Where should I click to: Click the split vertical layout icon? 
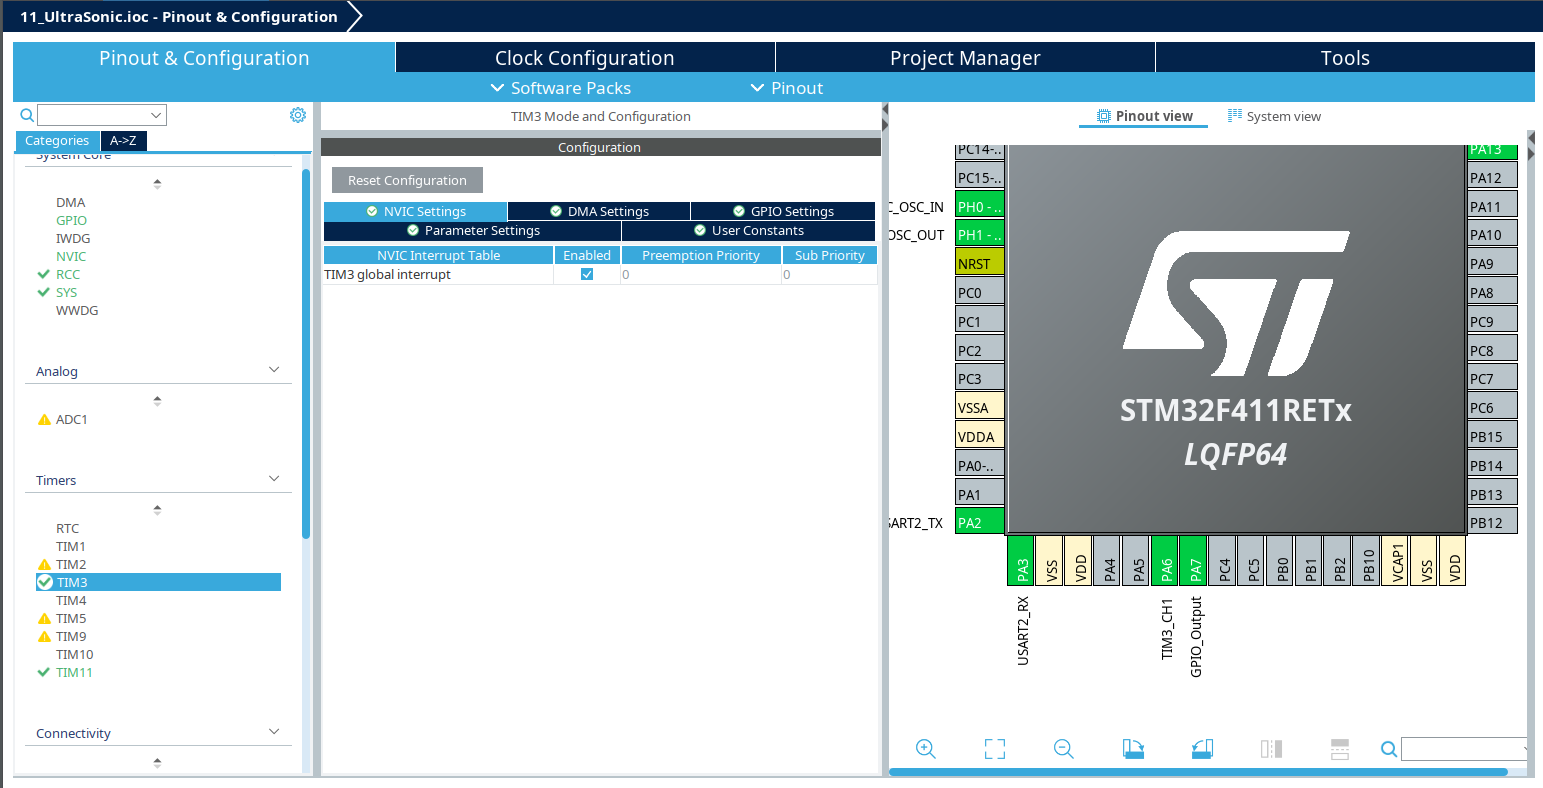[x=1340, y=749]
